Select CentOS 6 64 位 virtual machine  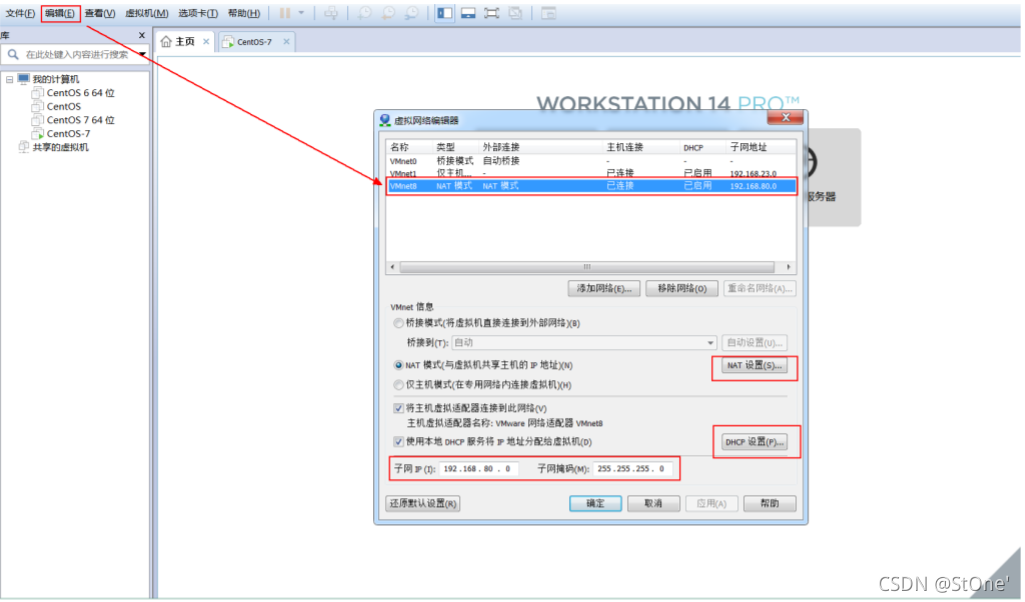tap(80, 93)
